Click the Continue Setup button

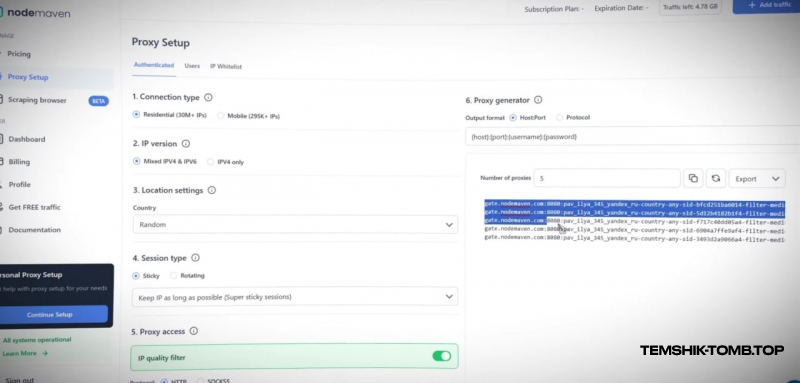click(50, 314)
